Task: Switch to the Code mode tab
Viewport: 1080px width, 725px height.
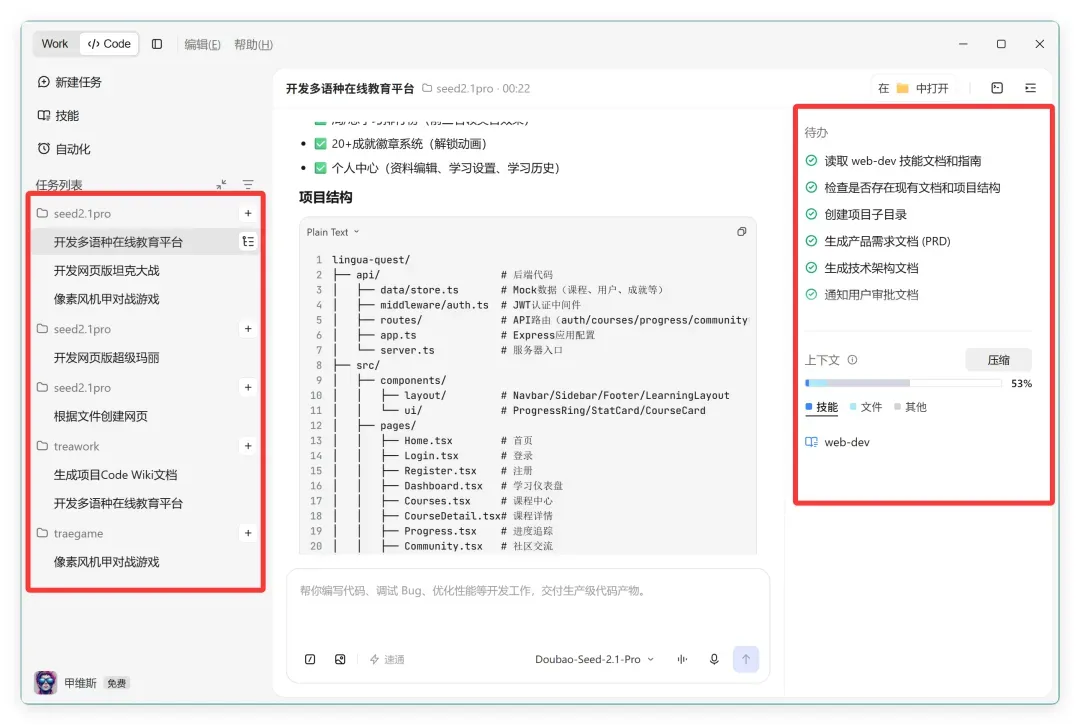Action: click(x=110, y=43)
